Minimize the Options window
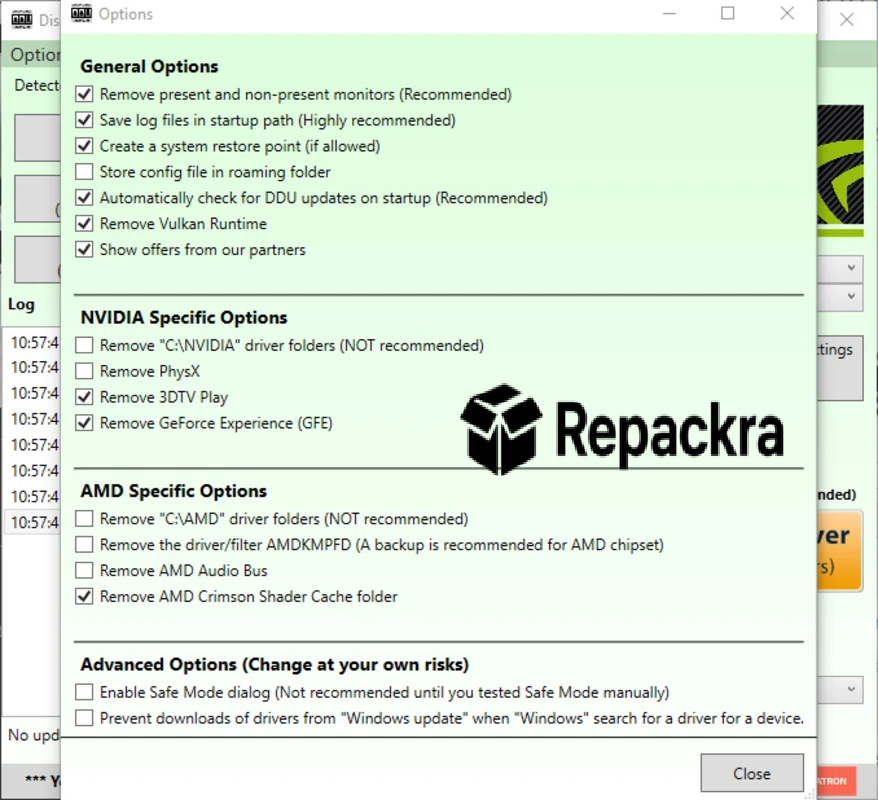 [669, 13]
